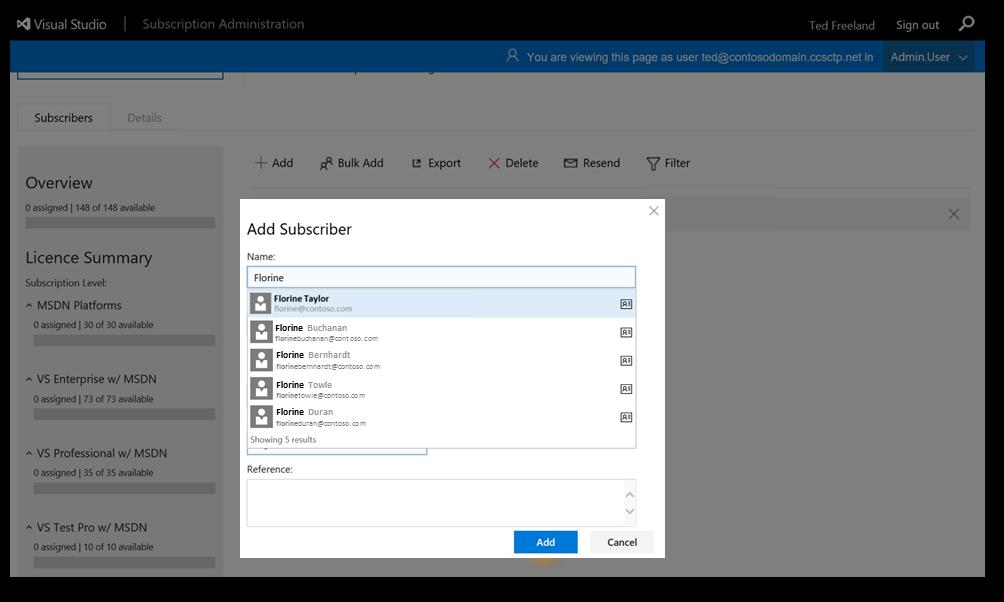Viewport: 1004px width, 602px height.
Task: Confirm with the blue Add button
Action: 546,542
